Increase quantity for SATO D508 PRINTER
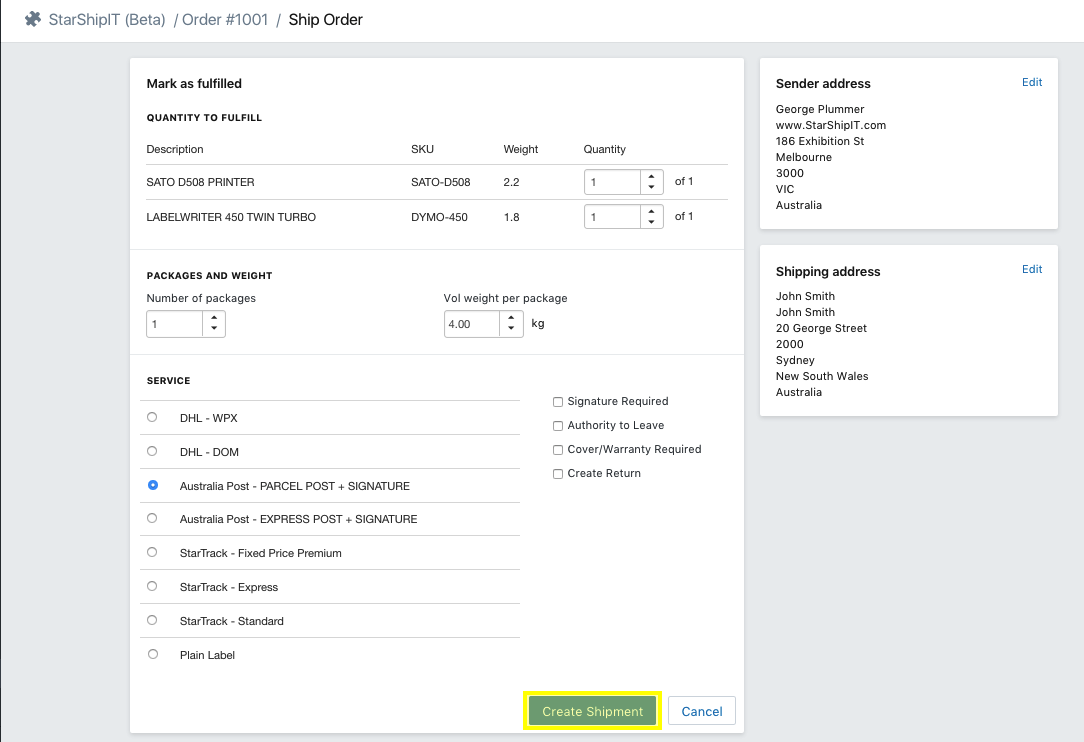 651,176
